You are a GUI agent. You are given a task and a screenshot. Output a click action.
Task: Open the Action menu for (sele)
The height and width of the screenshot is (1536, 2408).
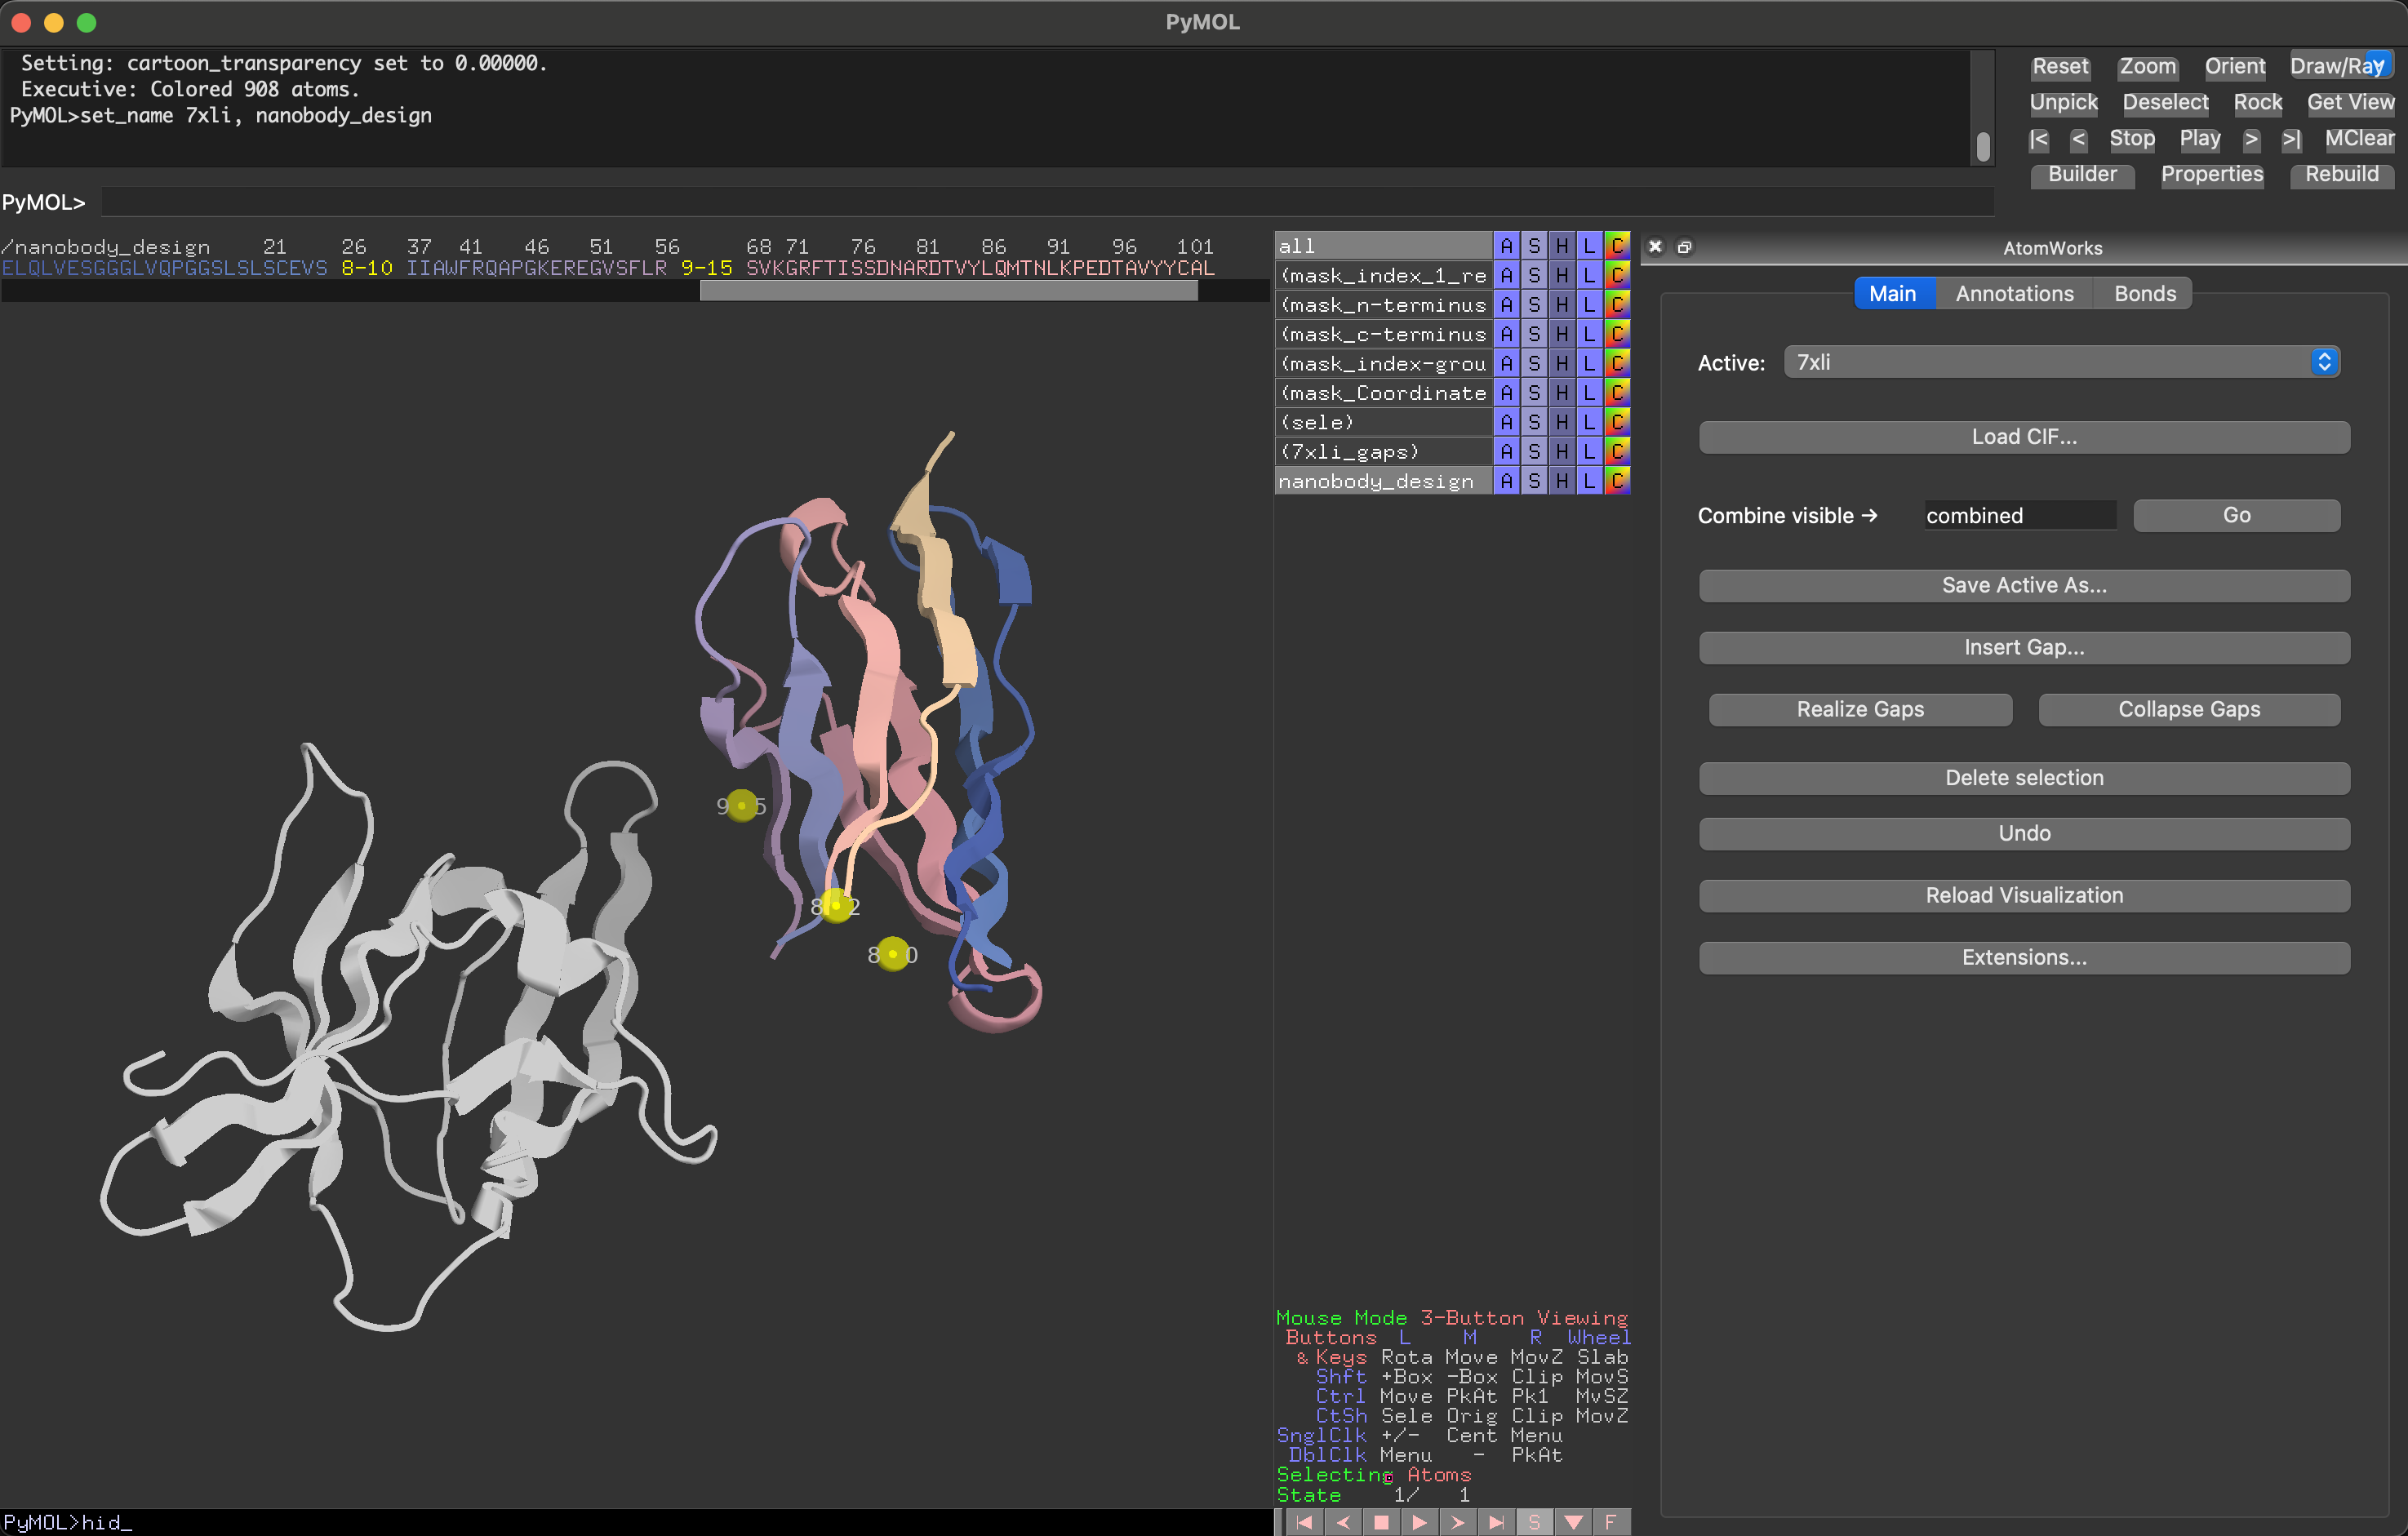1506,422
